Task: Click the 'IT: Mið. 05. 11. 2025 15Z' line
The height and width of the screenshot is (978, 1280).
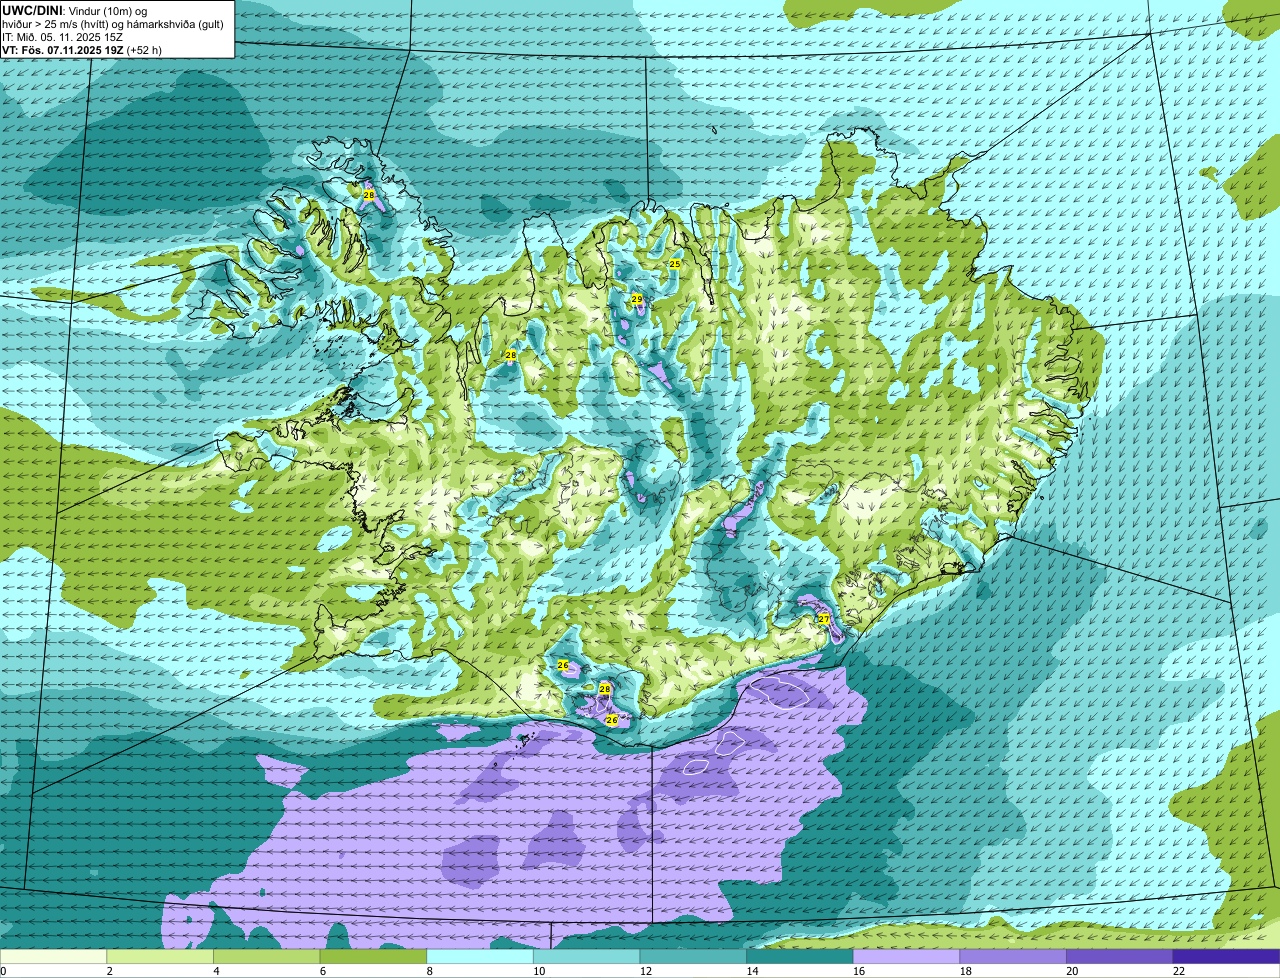Action: [x=62, y=36]
